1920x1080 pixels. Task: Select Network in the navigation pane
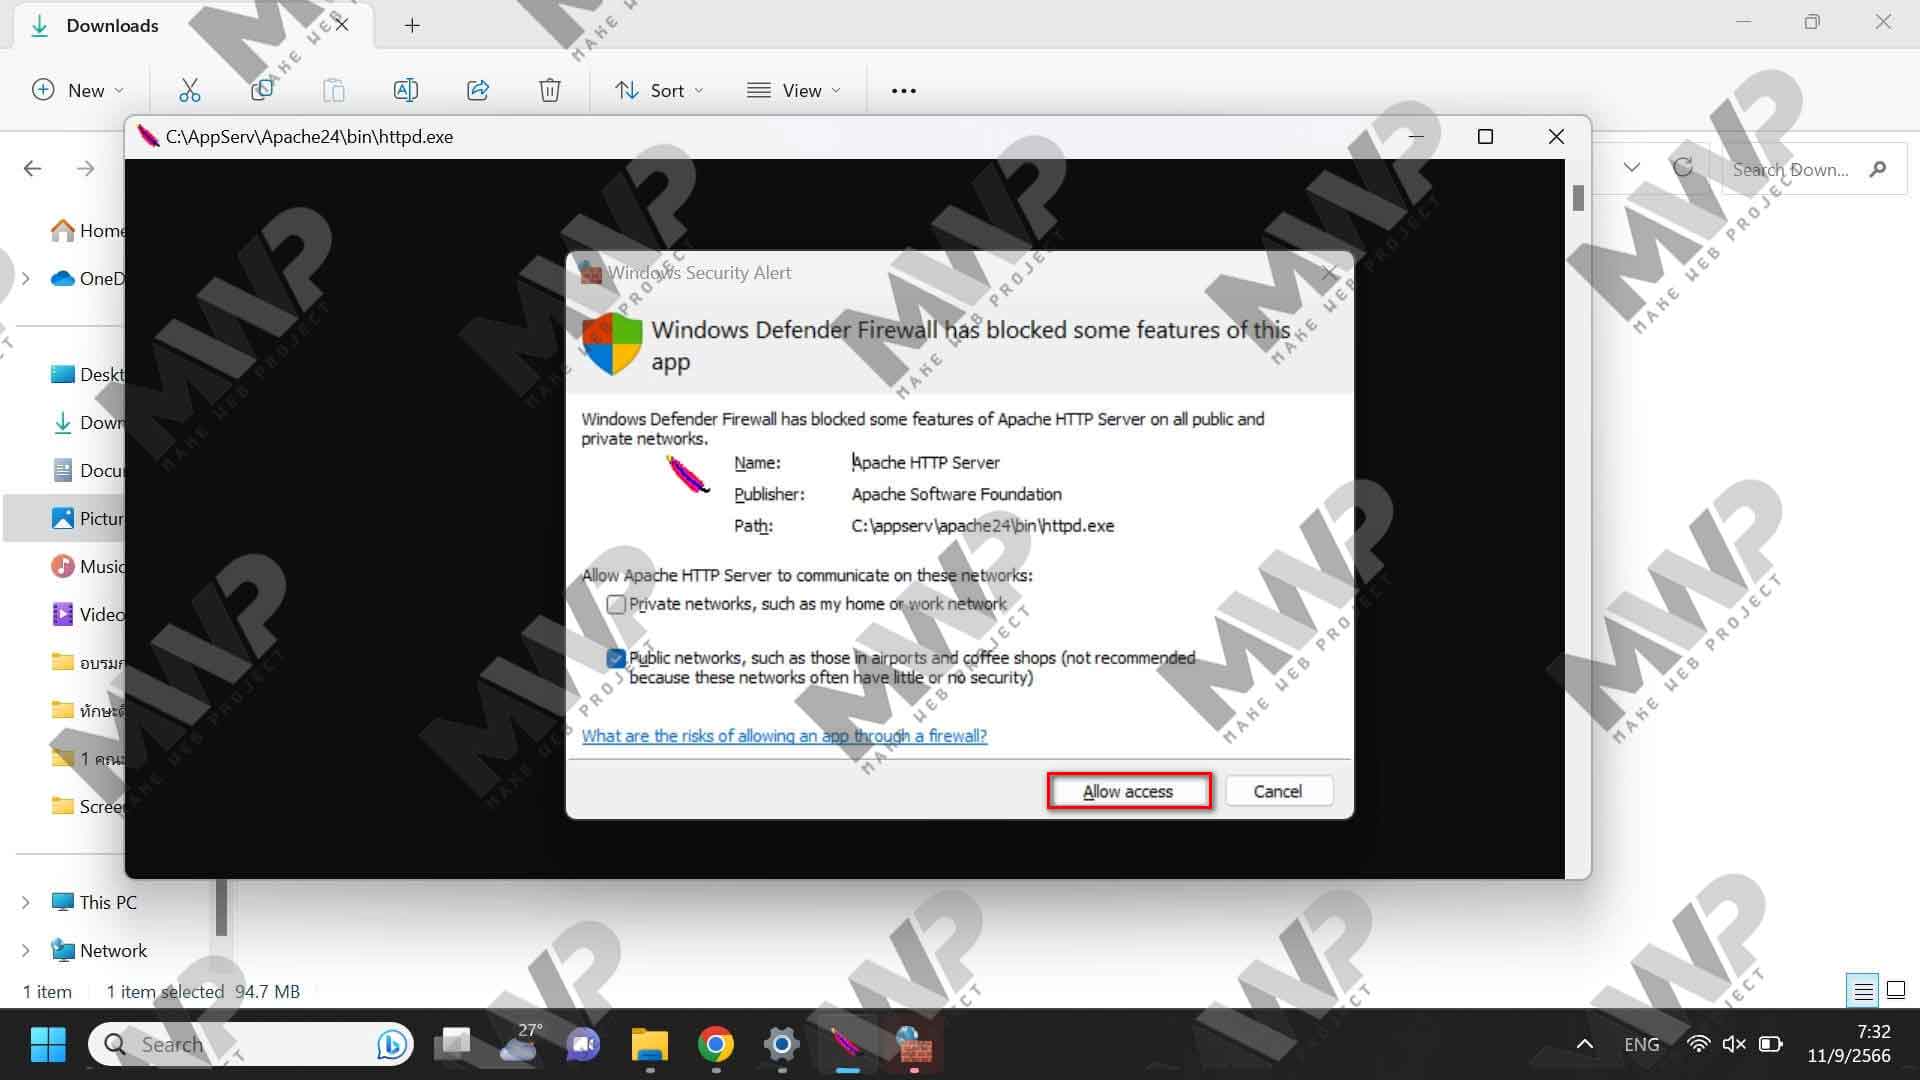click(x=99, y=950)
